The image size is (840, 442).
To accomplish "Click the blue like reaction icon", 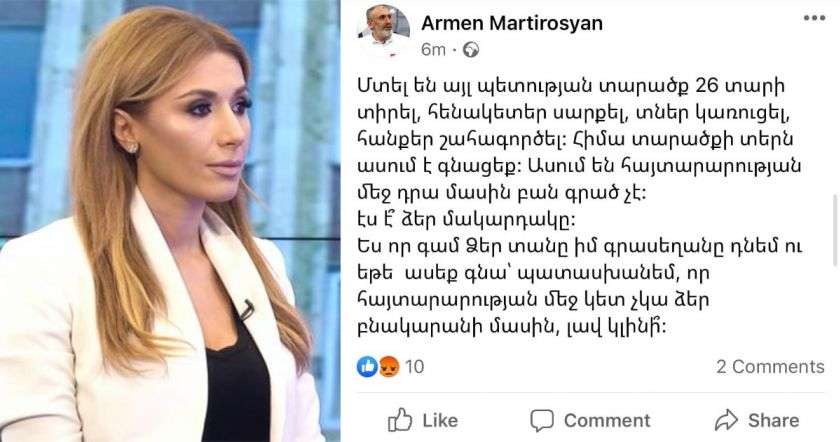I will 368,366.
